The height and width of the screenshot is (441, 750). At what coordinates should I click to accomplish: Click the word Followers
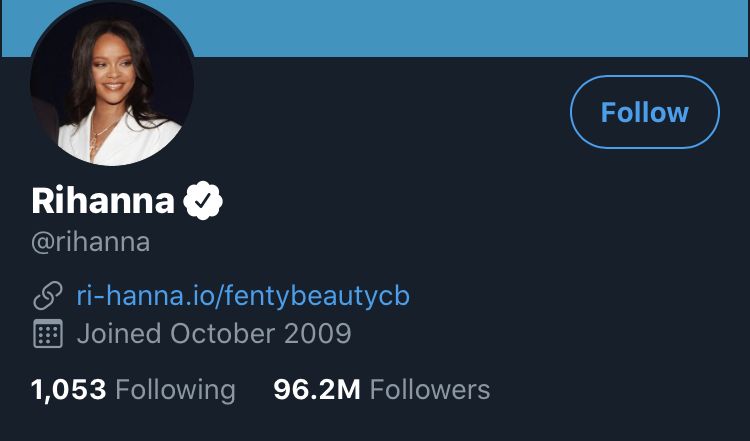pos(430,390)
